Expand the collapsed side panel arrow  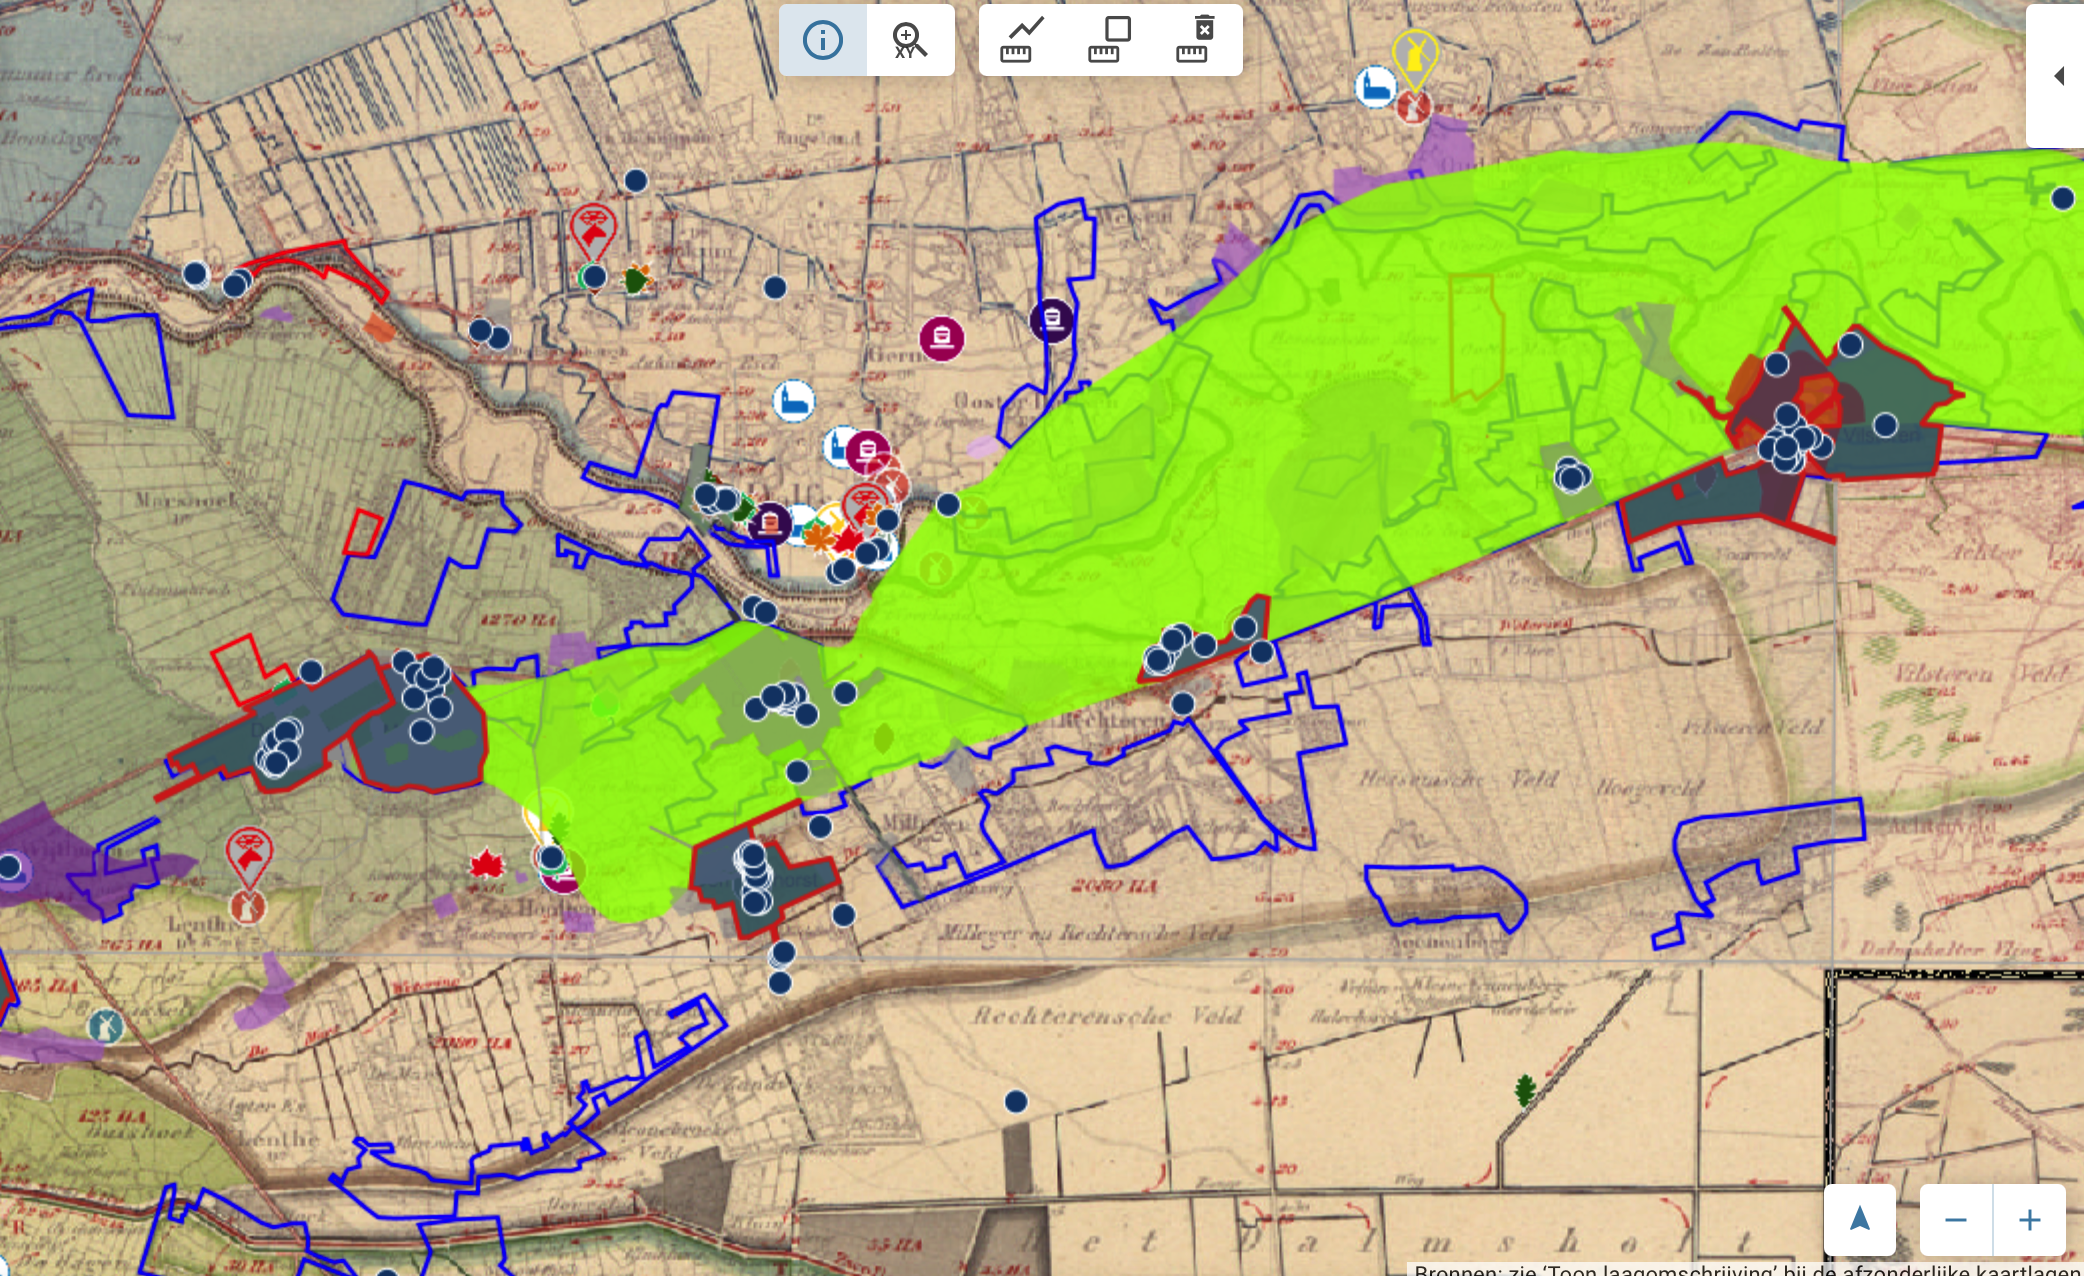[2058, 76]
